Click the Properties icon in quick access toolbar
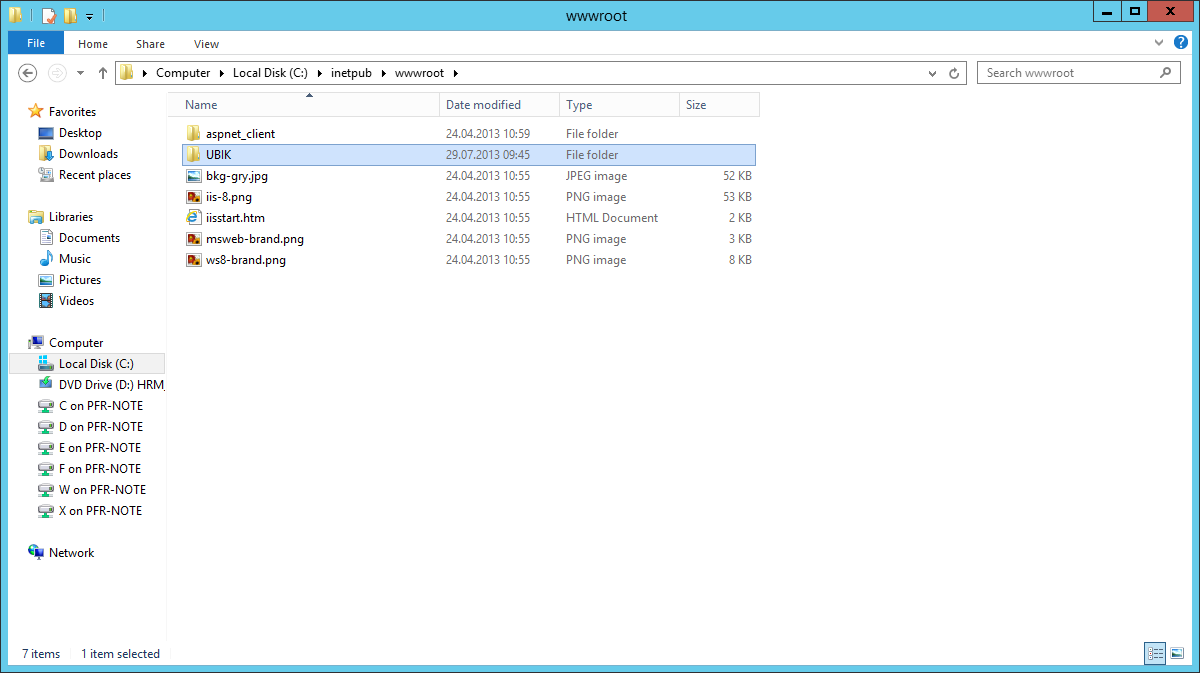1200x673 pixels. (48, 15)
